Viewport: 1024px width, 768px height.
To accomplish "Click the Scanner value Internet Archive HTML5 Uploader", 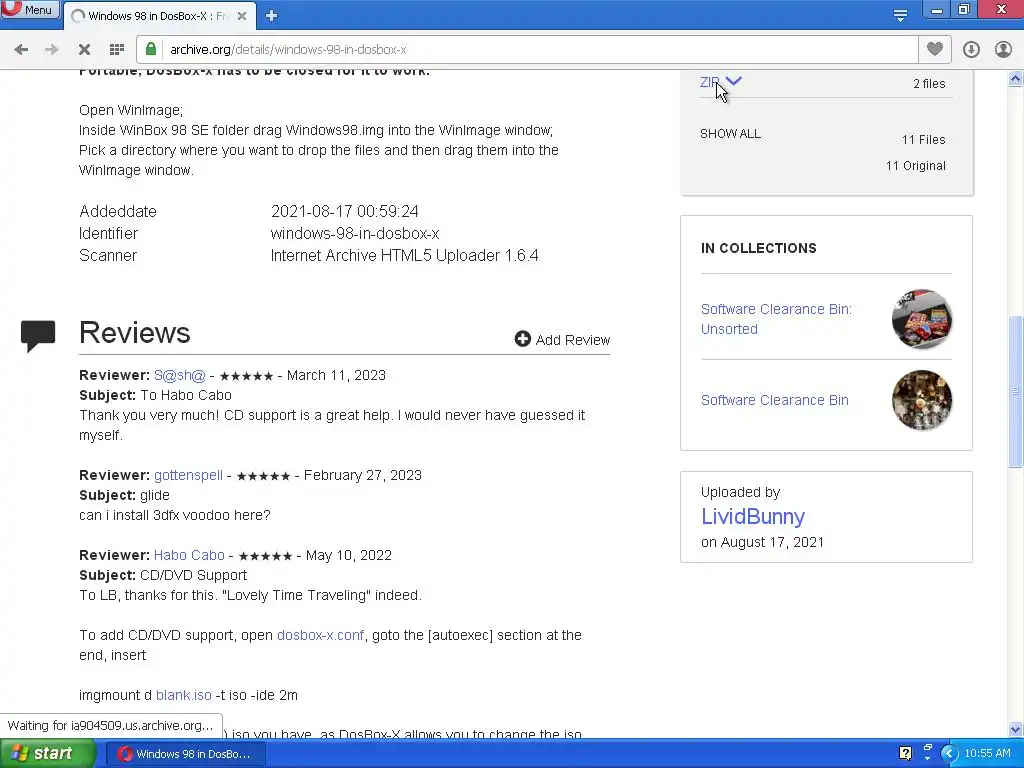I will coord(404,255).
